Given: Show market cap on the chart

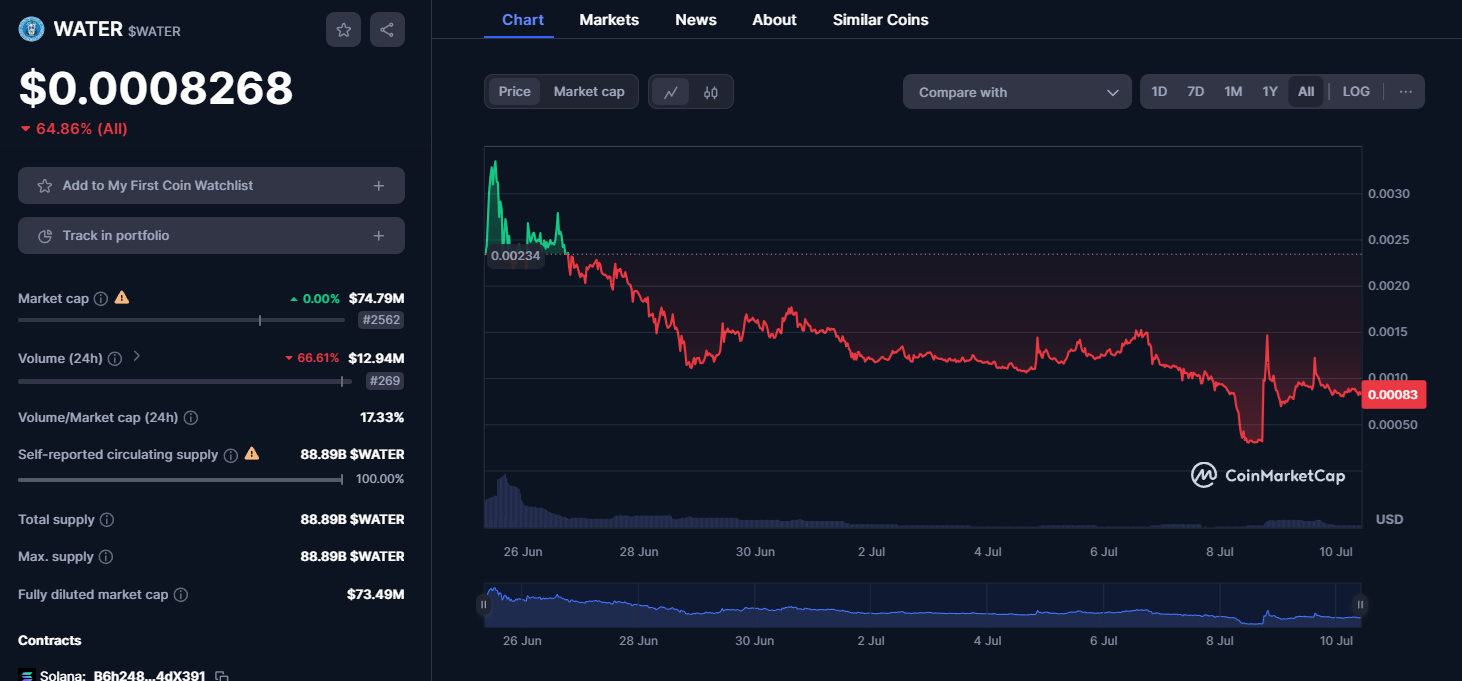Looking at the screenshot, I should [x=589, y=92].
